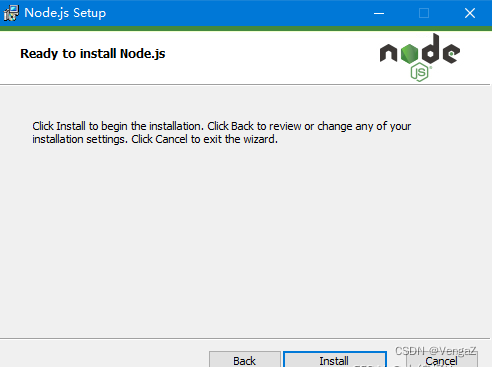
Task: Click the 'Ready to install Node.js' heading
Action: (93, 54)
